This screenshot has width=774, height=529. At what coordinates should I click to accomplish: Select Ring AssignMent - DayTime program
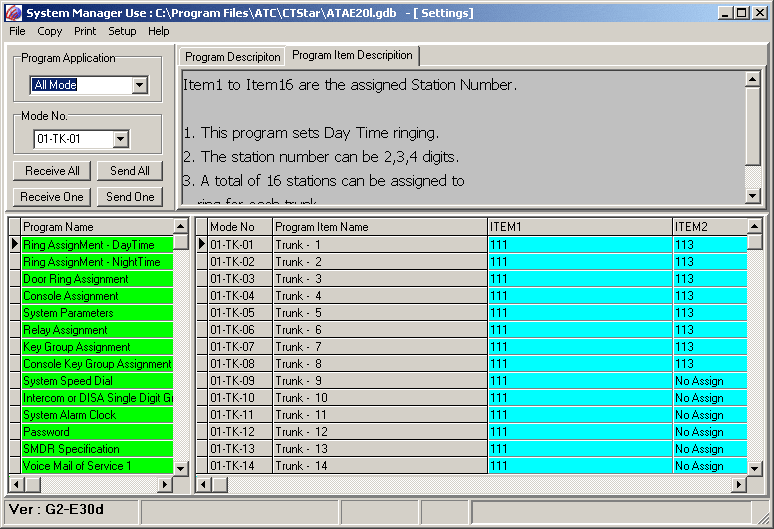click(97, 245)
